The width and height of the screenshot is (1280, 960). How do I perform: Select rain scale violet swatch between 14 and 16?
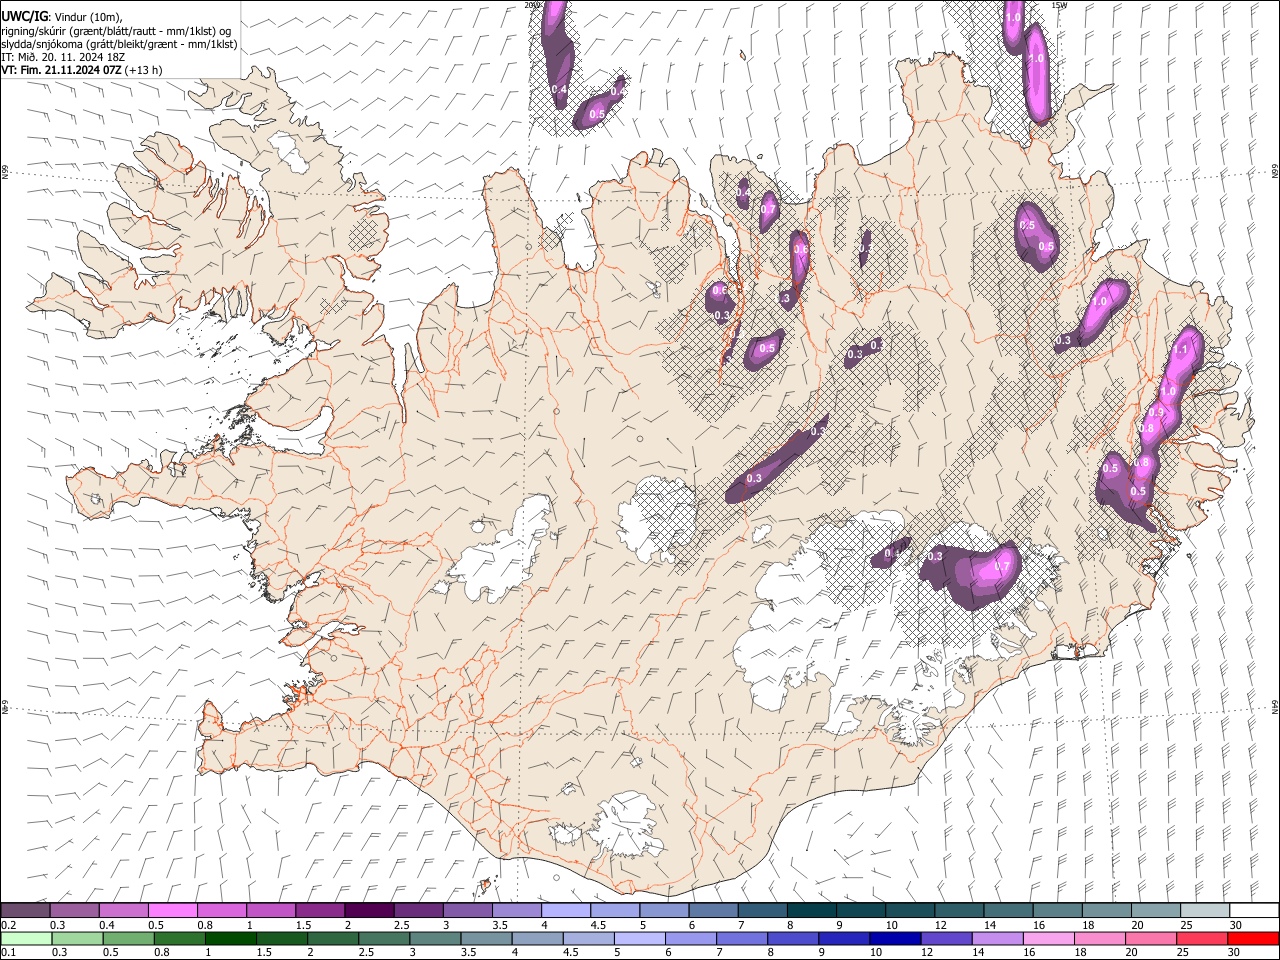pyautogui.click(x=999, y=939)
